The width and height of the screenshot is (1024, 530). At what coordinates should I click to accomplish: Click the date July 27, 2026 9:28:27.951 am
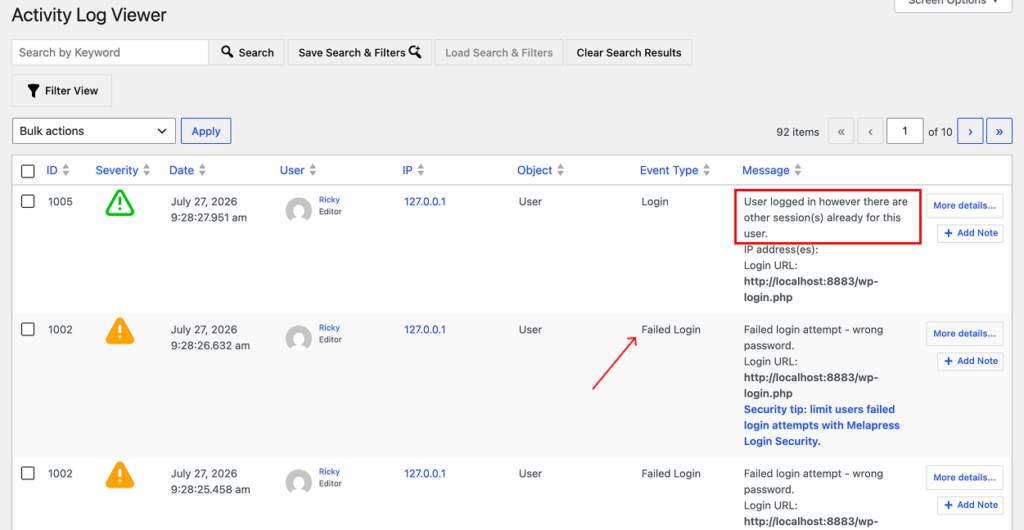pyautogui.click(x=209, y=210)
